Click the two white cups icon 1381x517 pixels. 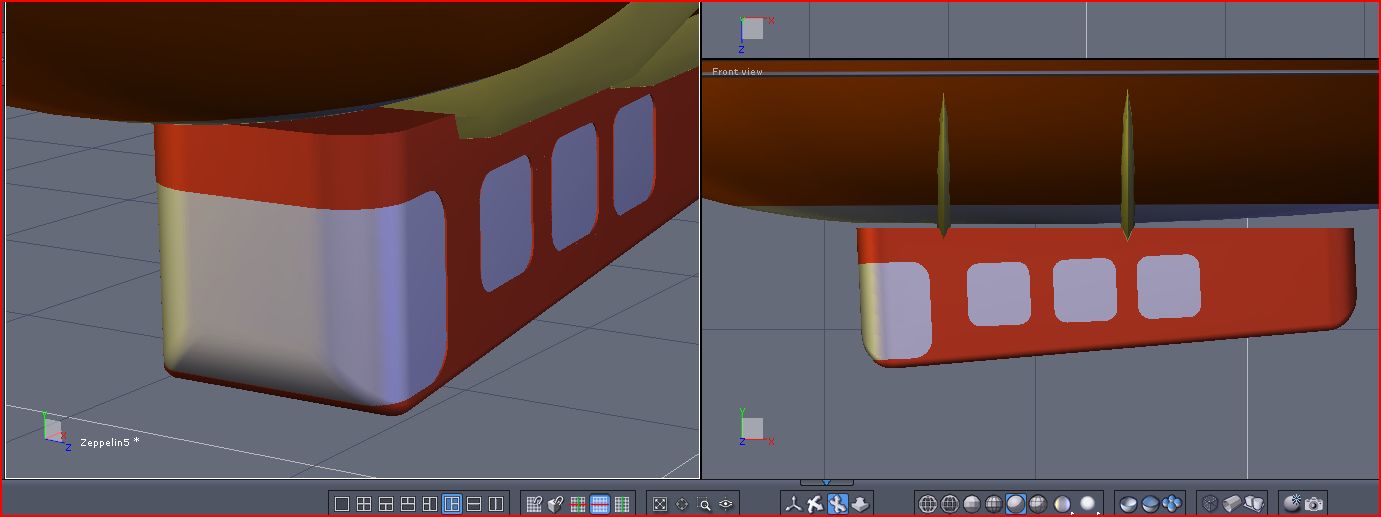coord(1255,503)
